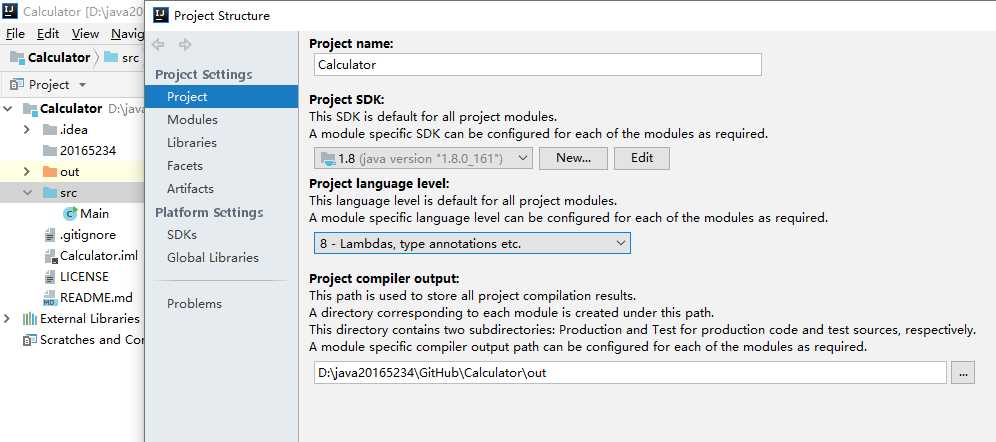Collapse the src folder

[27, 192]
